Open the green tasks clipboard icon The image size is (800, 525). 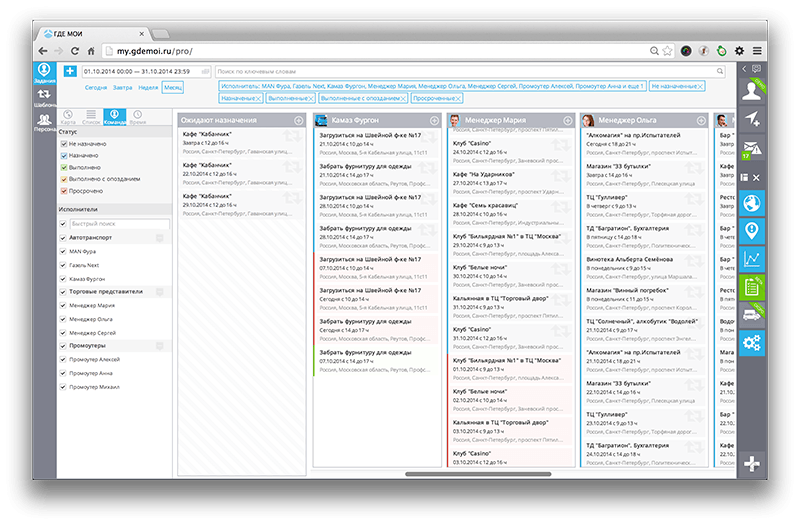tap(752, 287)
